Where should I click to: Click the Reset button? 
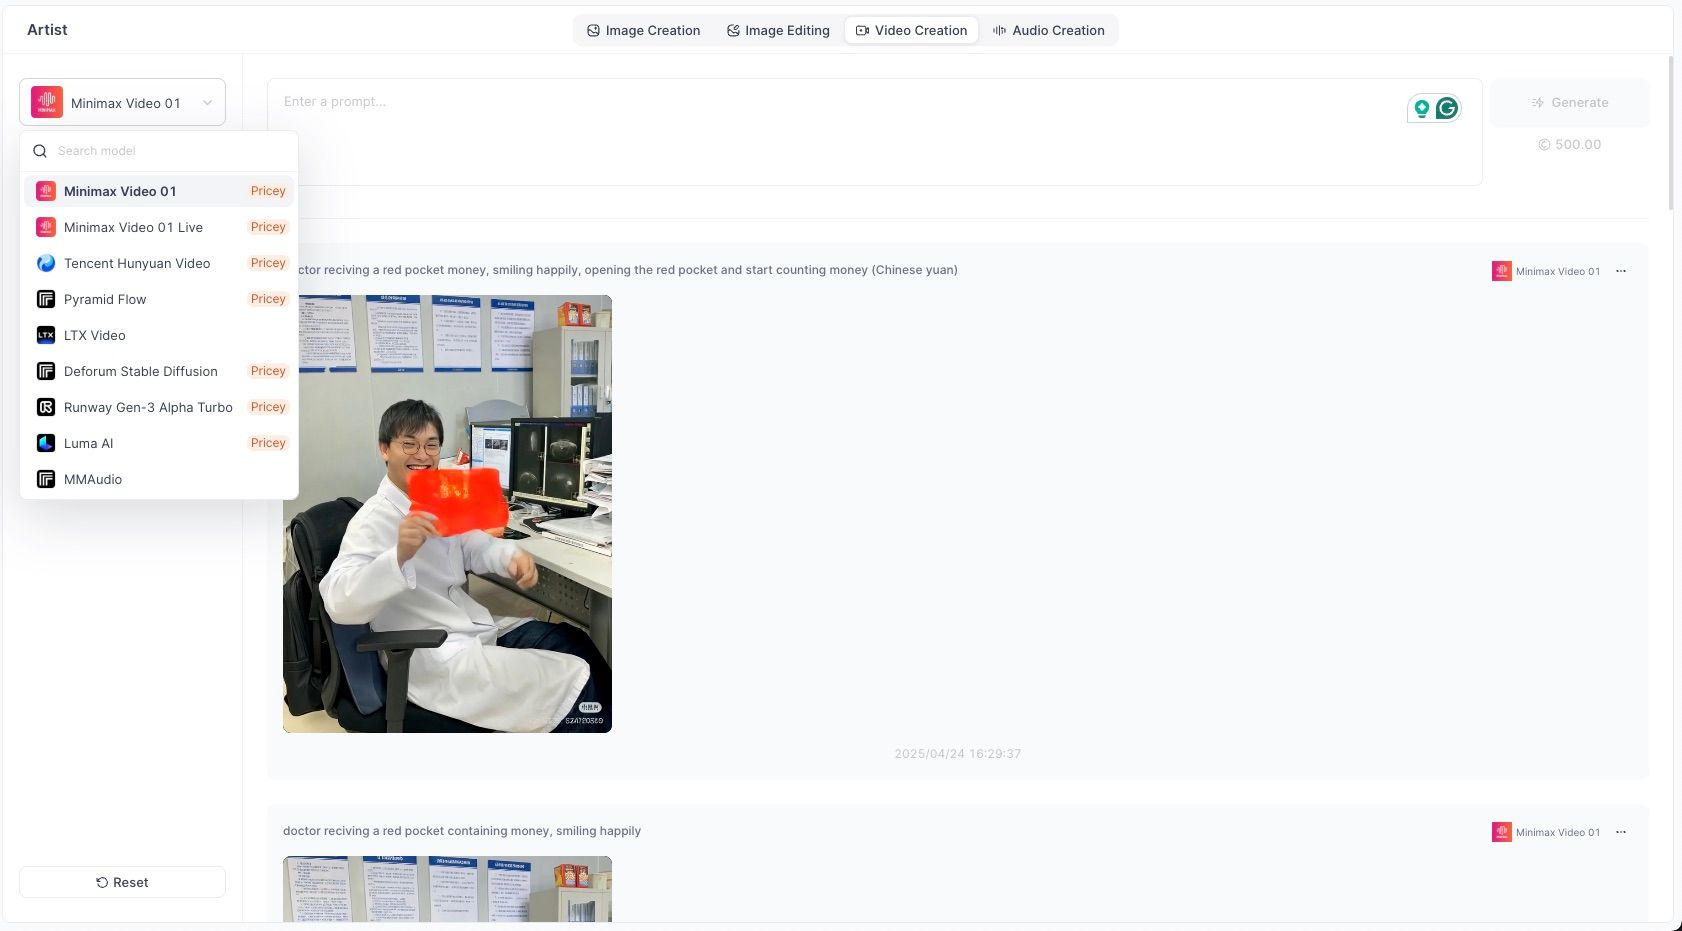(122, 882)
